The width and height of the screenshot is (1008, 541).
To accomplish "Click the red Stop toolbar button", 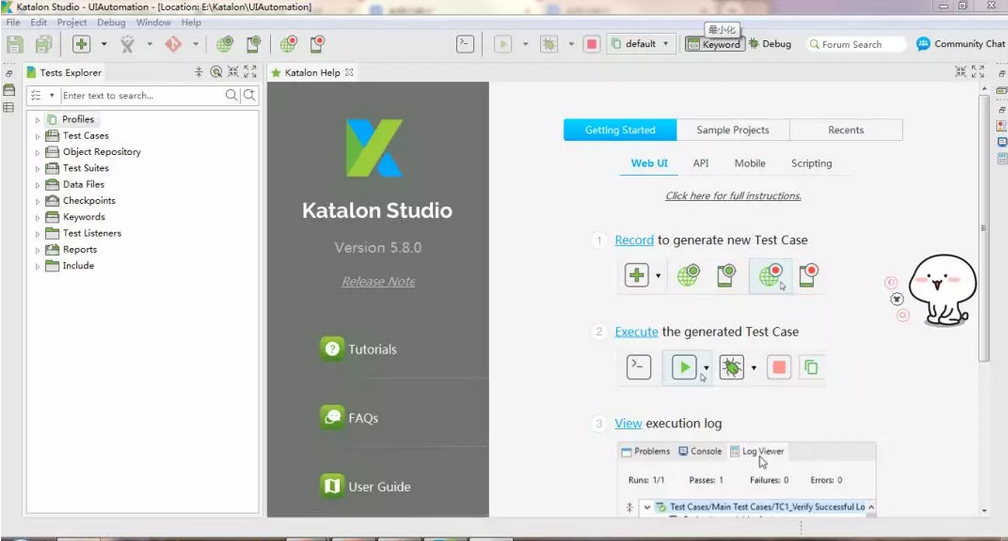I will click(x=591, y=44).
